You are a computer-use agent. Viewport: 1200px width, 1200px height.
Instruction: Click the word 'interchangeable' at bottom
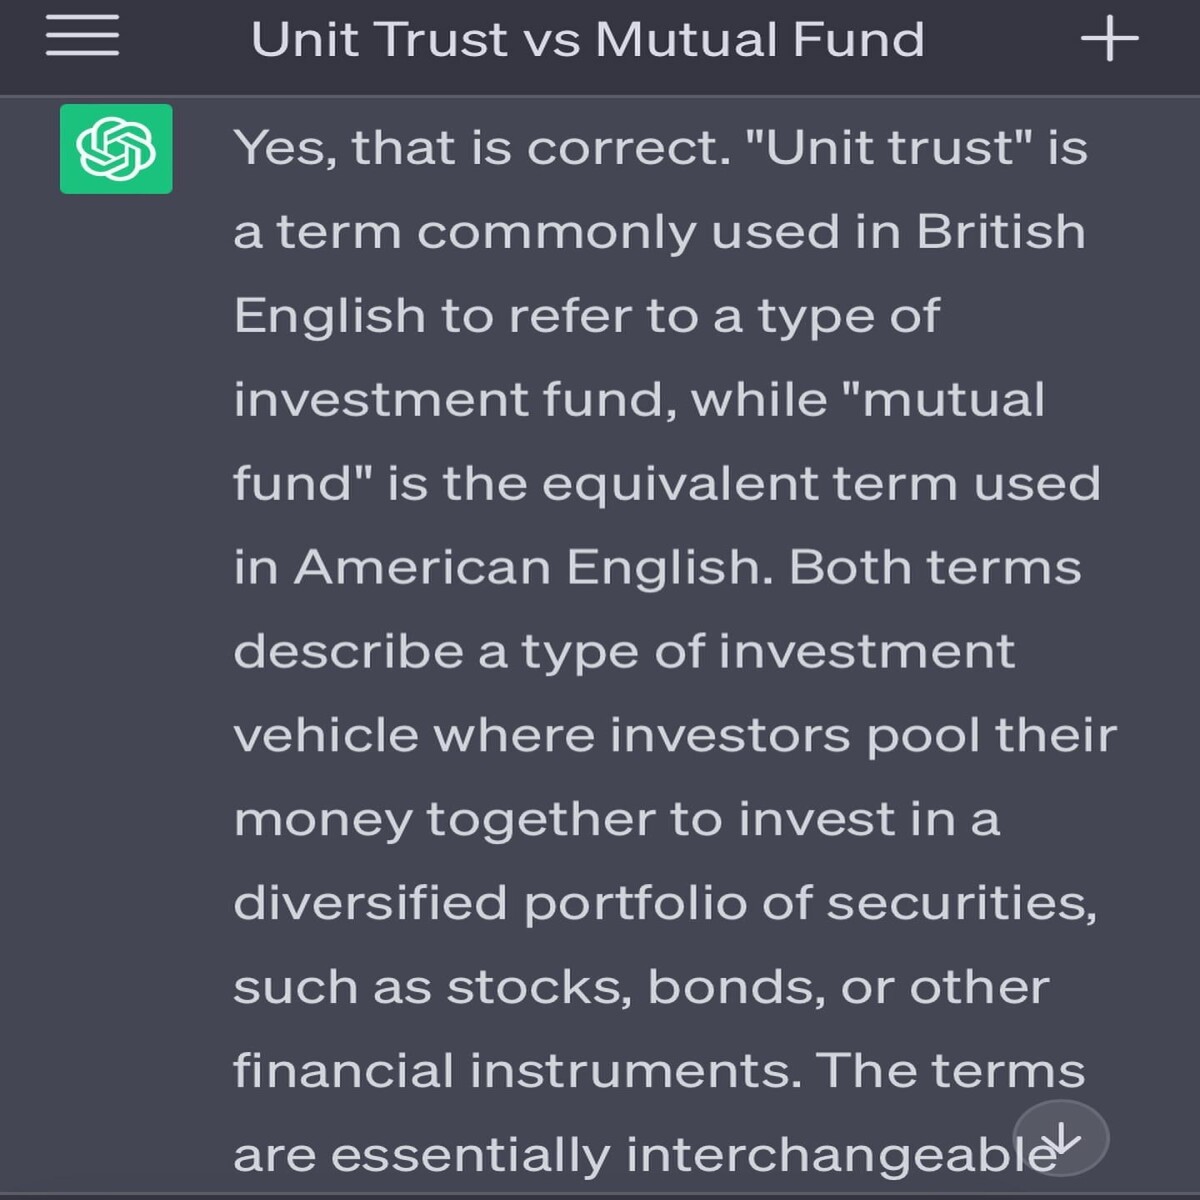[840, 1155]
